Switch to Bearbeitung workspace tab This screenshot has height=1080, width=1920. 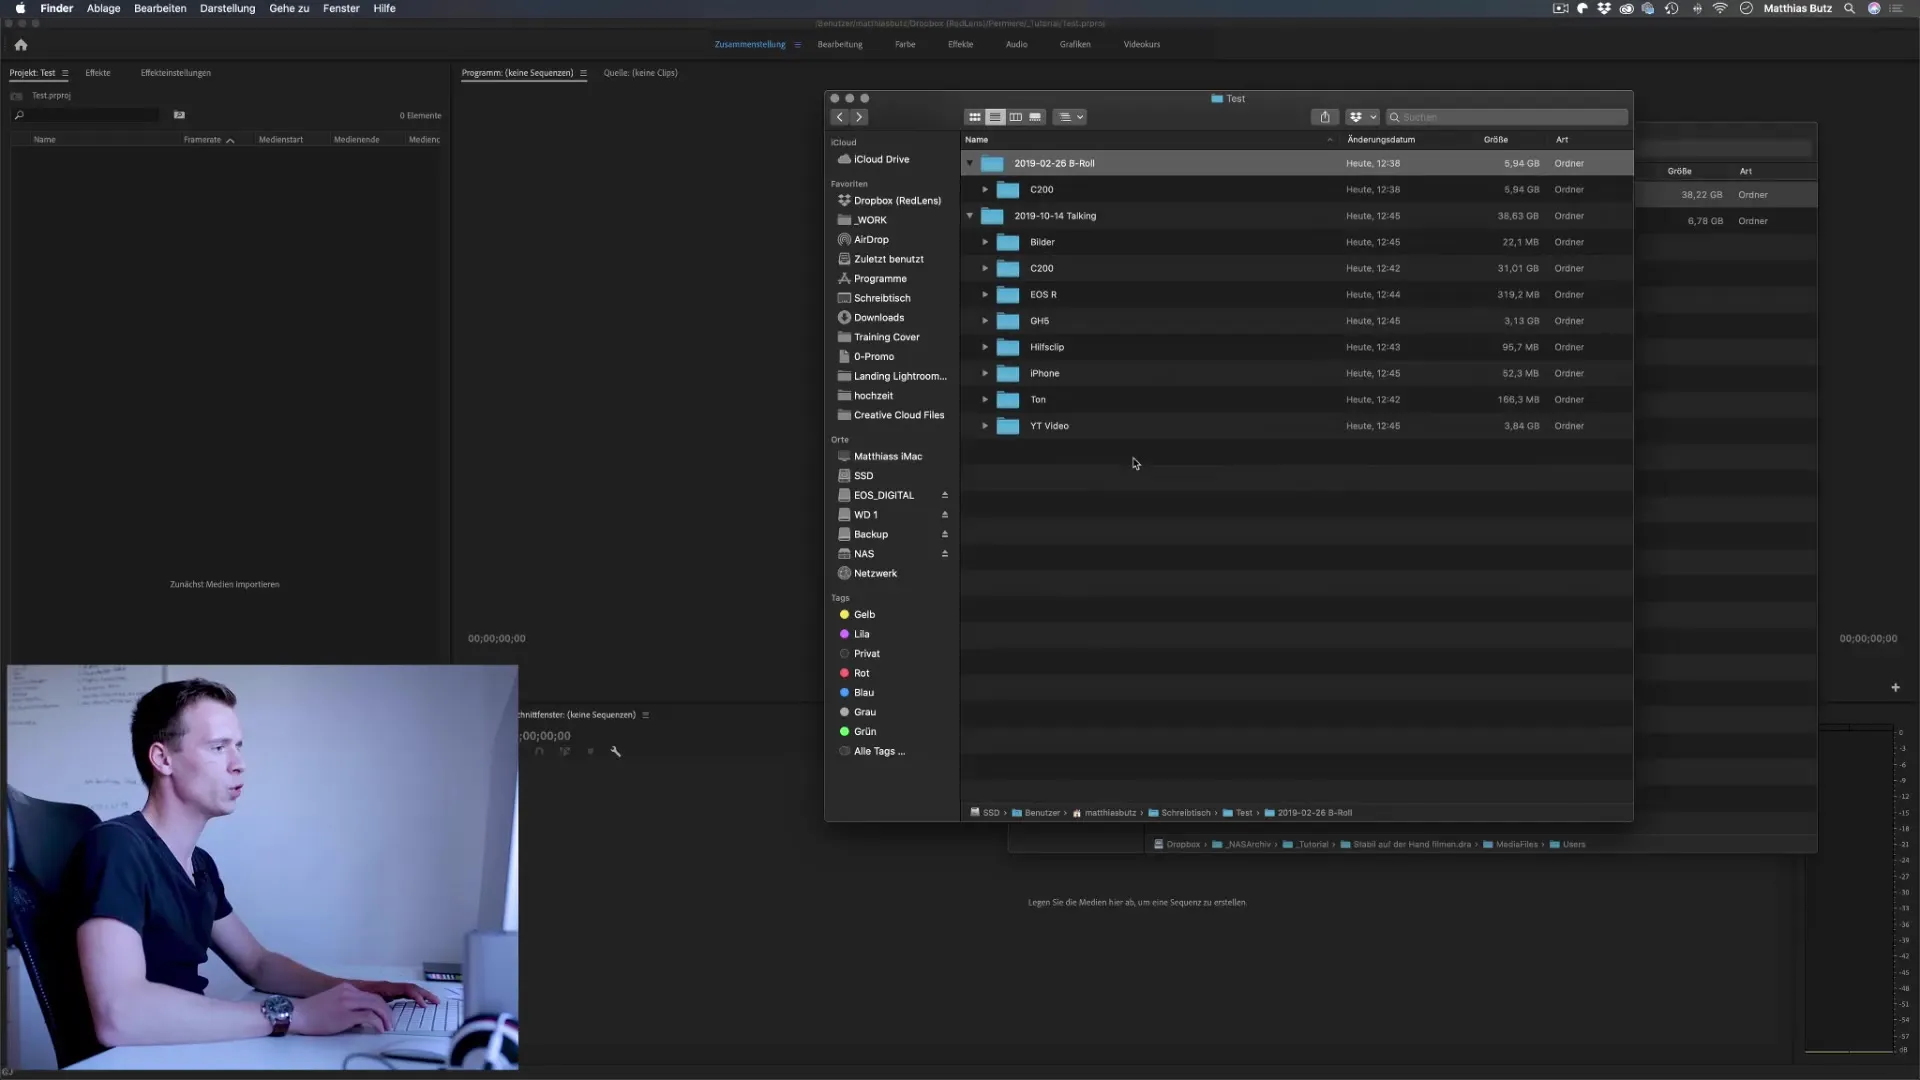840,44
